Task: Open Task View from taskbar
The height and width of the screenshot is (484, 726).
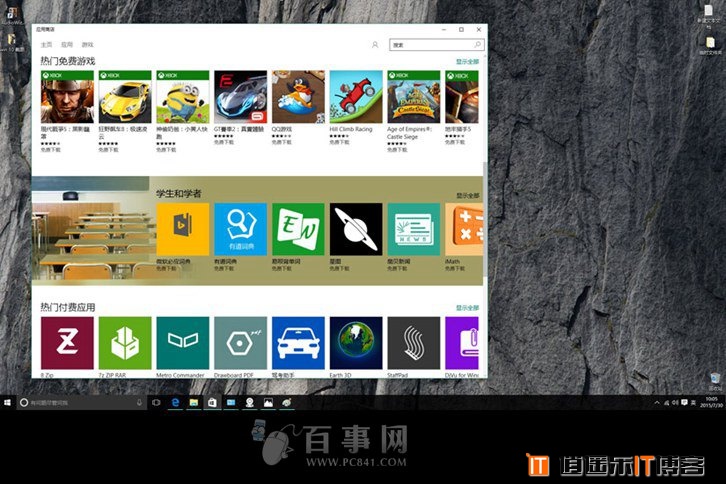Action: click(x=156, y=402)
